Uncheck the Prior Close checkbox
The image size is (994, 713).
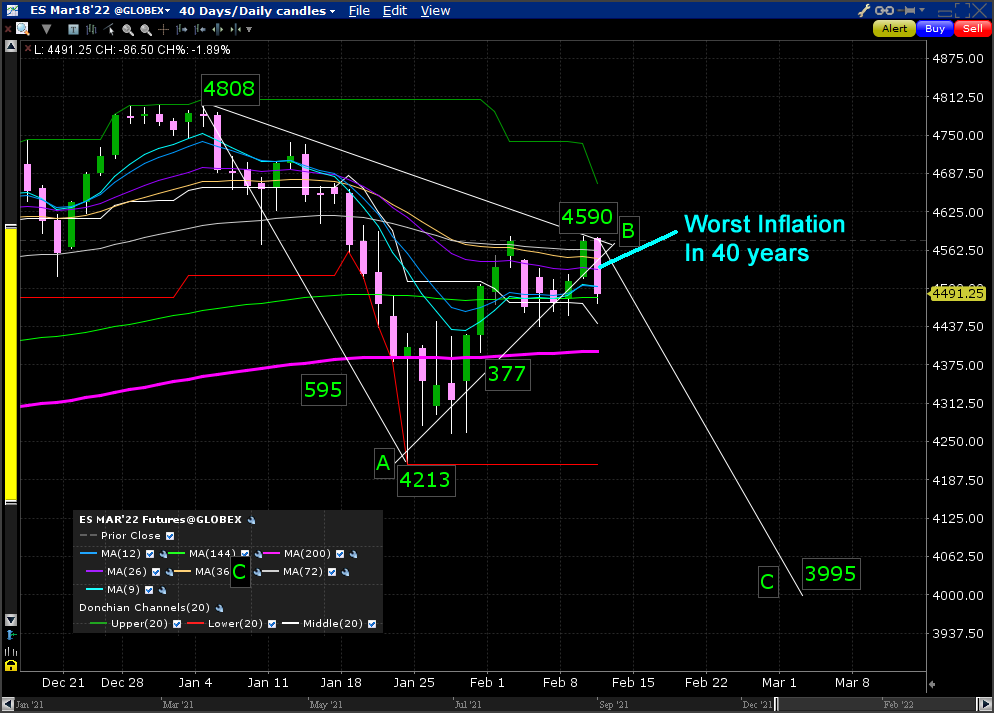(170, 536)
